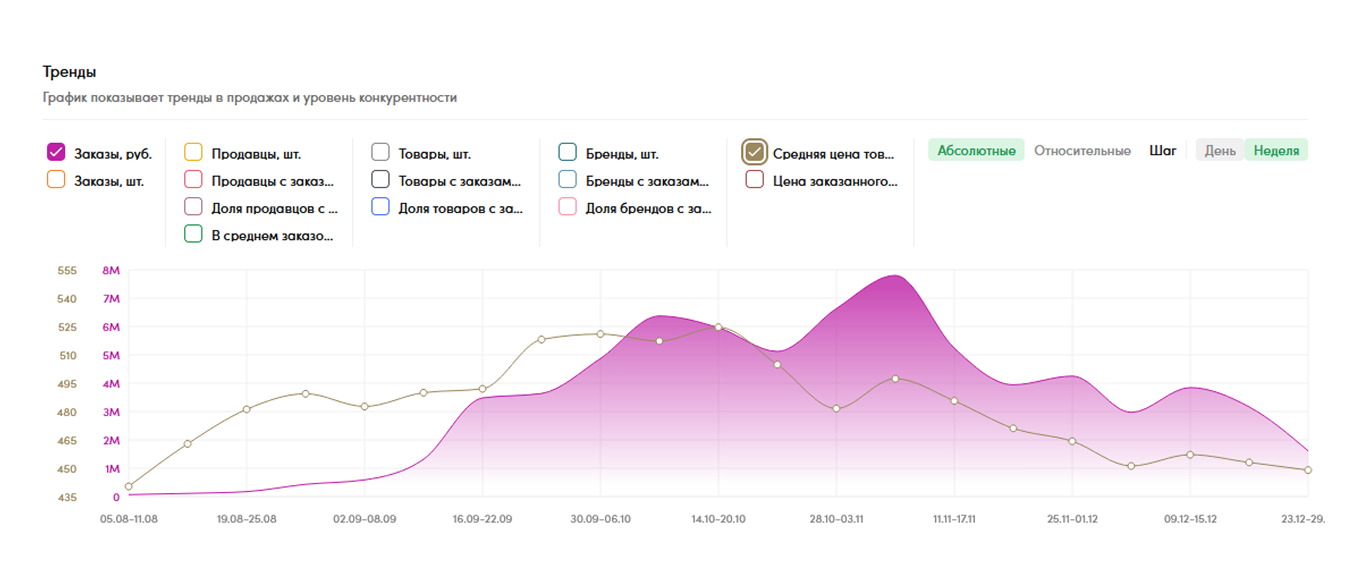Check «Цена заказанного...» checkbox
This screenshot has width=1360, height=586.
754,180
